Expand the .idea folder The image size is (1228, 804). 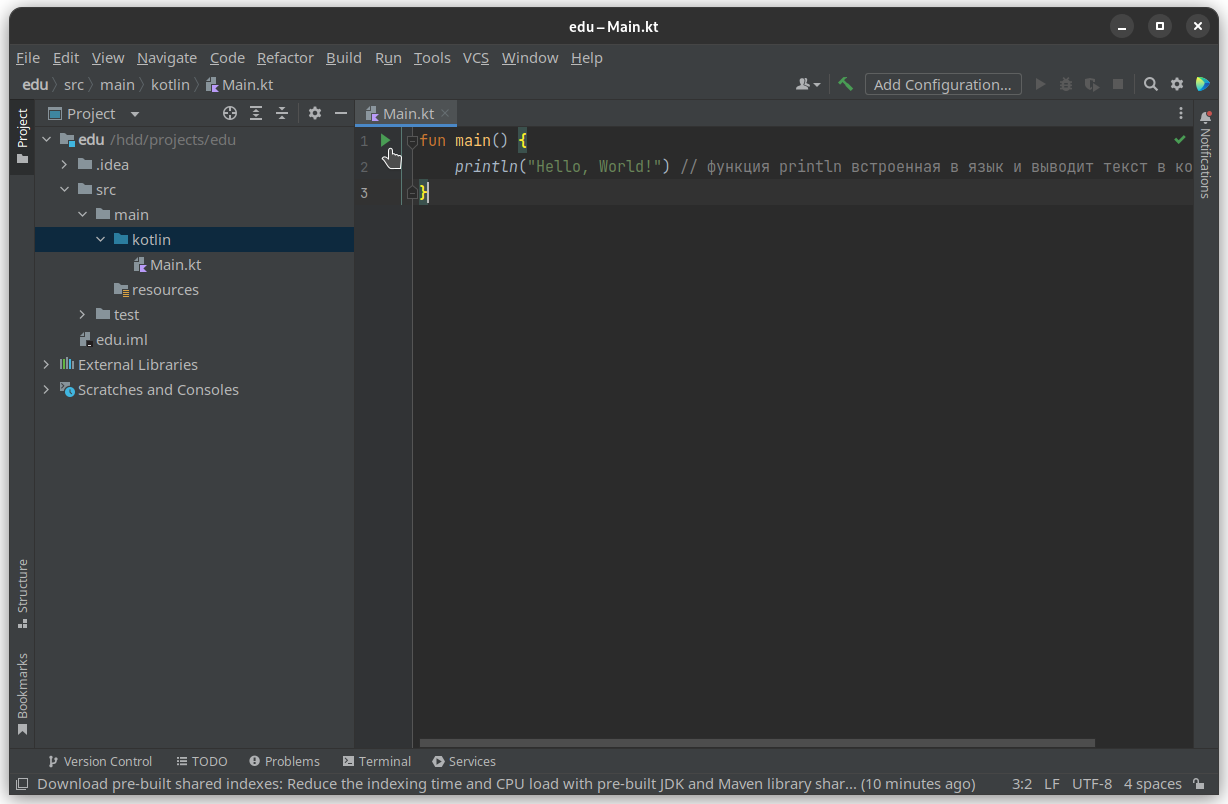tap(64, 165)
